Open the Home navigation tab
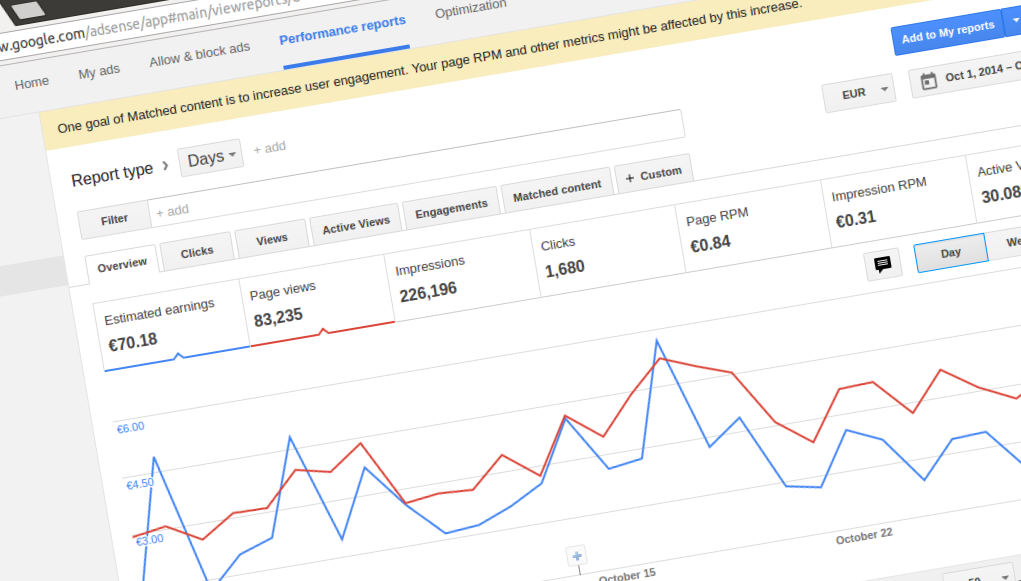 [x=31, y=83]
